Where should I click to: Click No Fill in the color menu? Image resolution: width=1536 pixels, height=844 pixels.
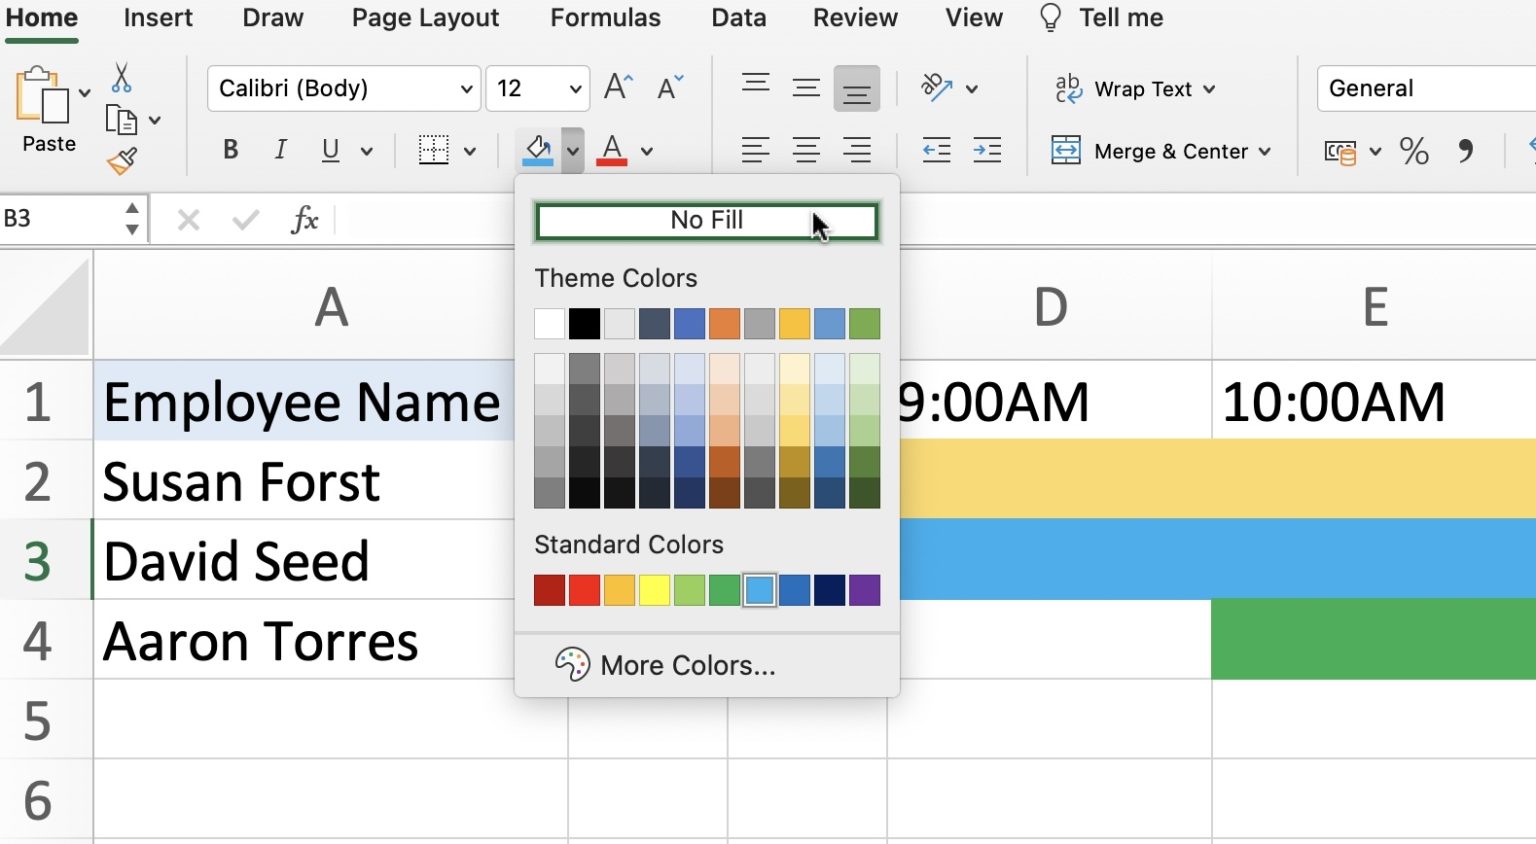pyautogui.click(x=707, y=220)
